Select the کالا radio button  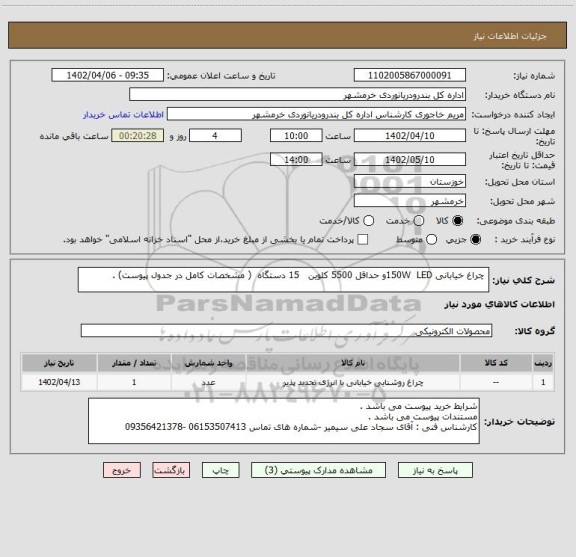458,221
